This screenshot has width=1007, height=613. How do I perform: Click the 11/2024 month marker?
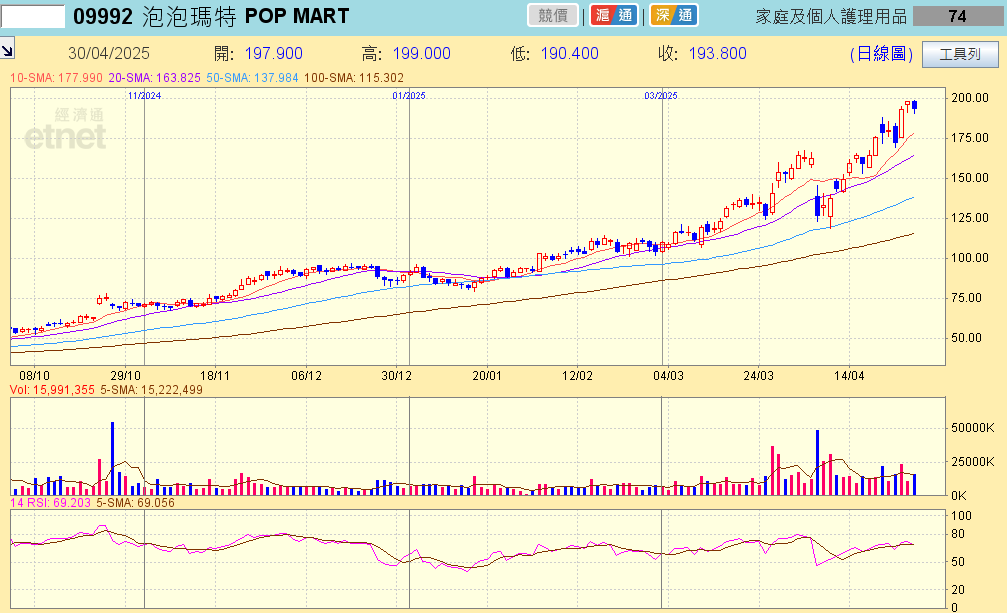(x=144, y=96)
